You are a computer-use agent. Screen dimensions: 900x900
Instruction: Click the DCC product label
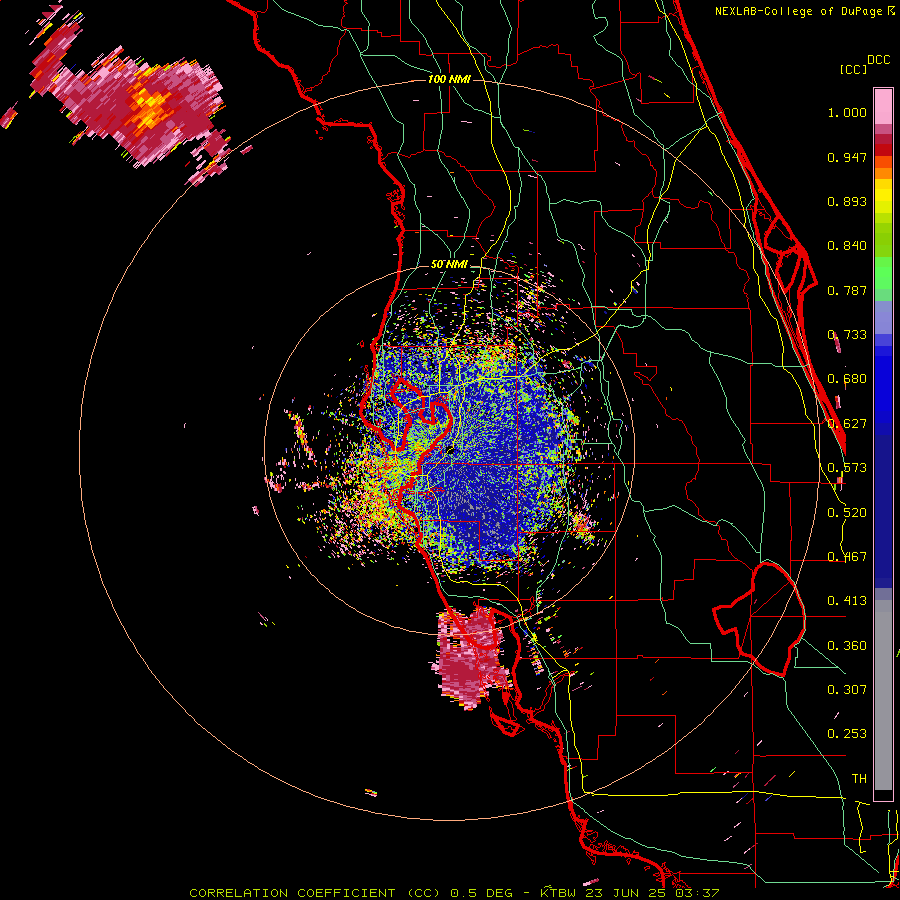tap(878, 60)
